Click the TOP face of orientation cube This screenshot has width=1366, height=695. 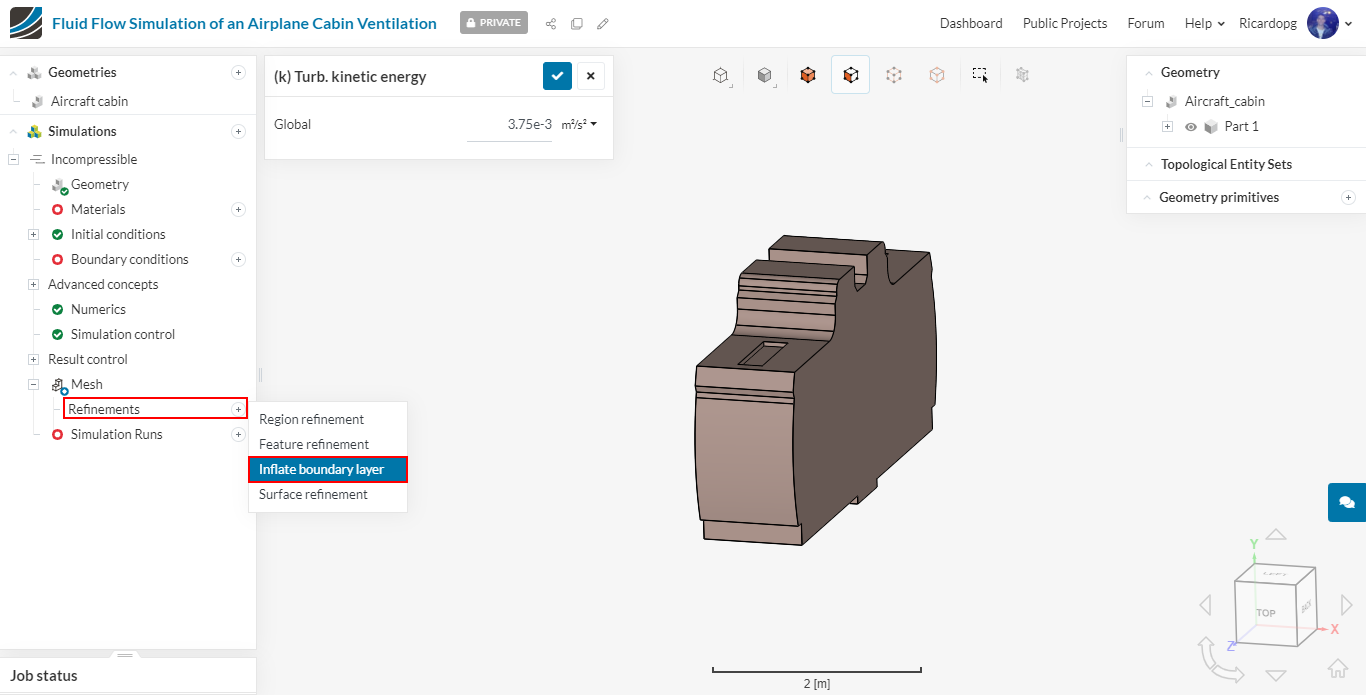1265,612
